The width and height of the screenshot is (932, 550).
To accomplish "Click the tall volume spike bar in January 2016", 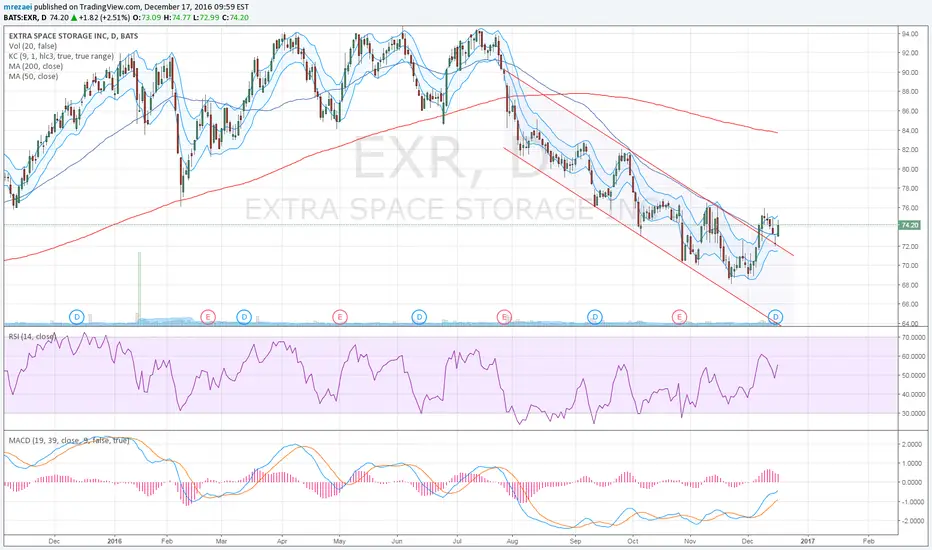I will (x=140, y=287).
